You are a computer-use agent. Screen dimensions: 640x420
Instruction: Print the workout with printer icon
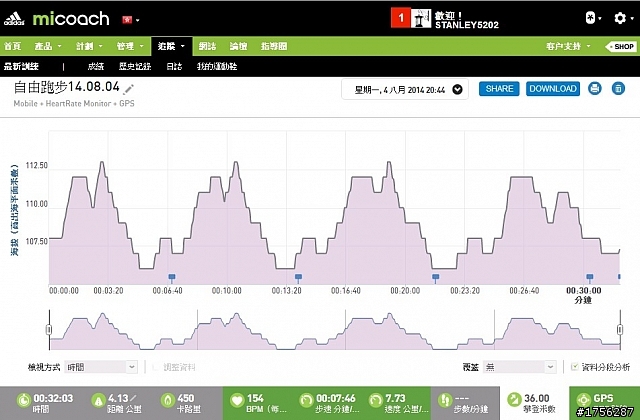pos(595,89)
